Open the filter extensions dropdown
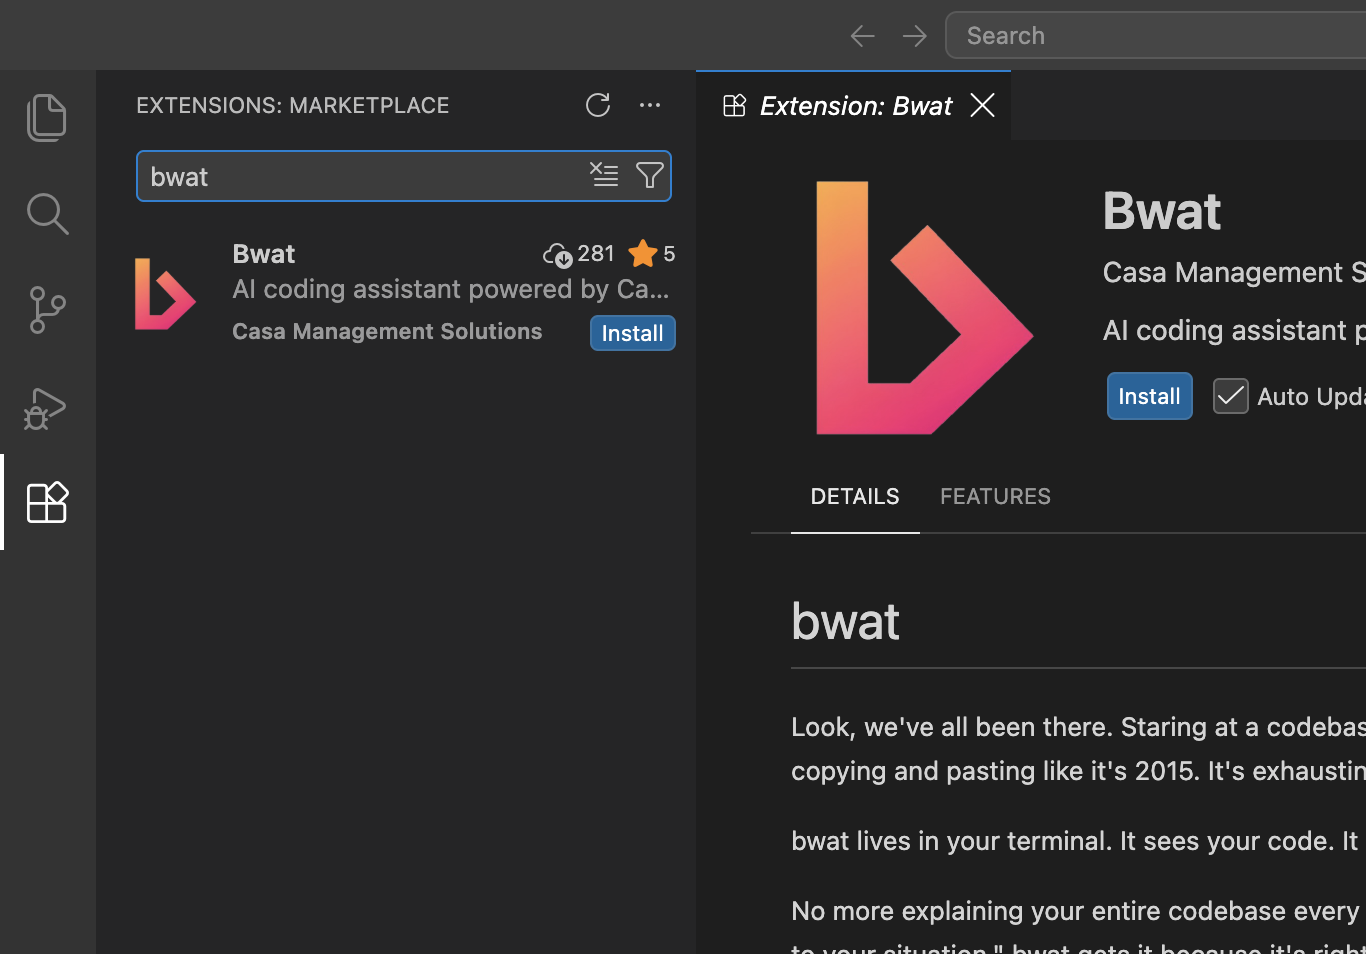 pos(650,175)
